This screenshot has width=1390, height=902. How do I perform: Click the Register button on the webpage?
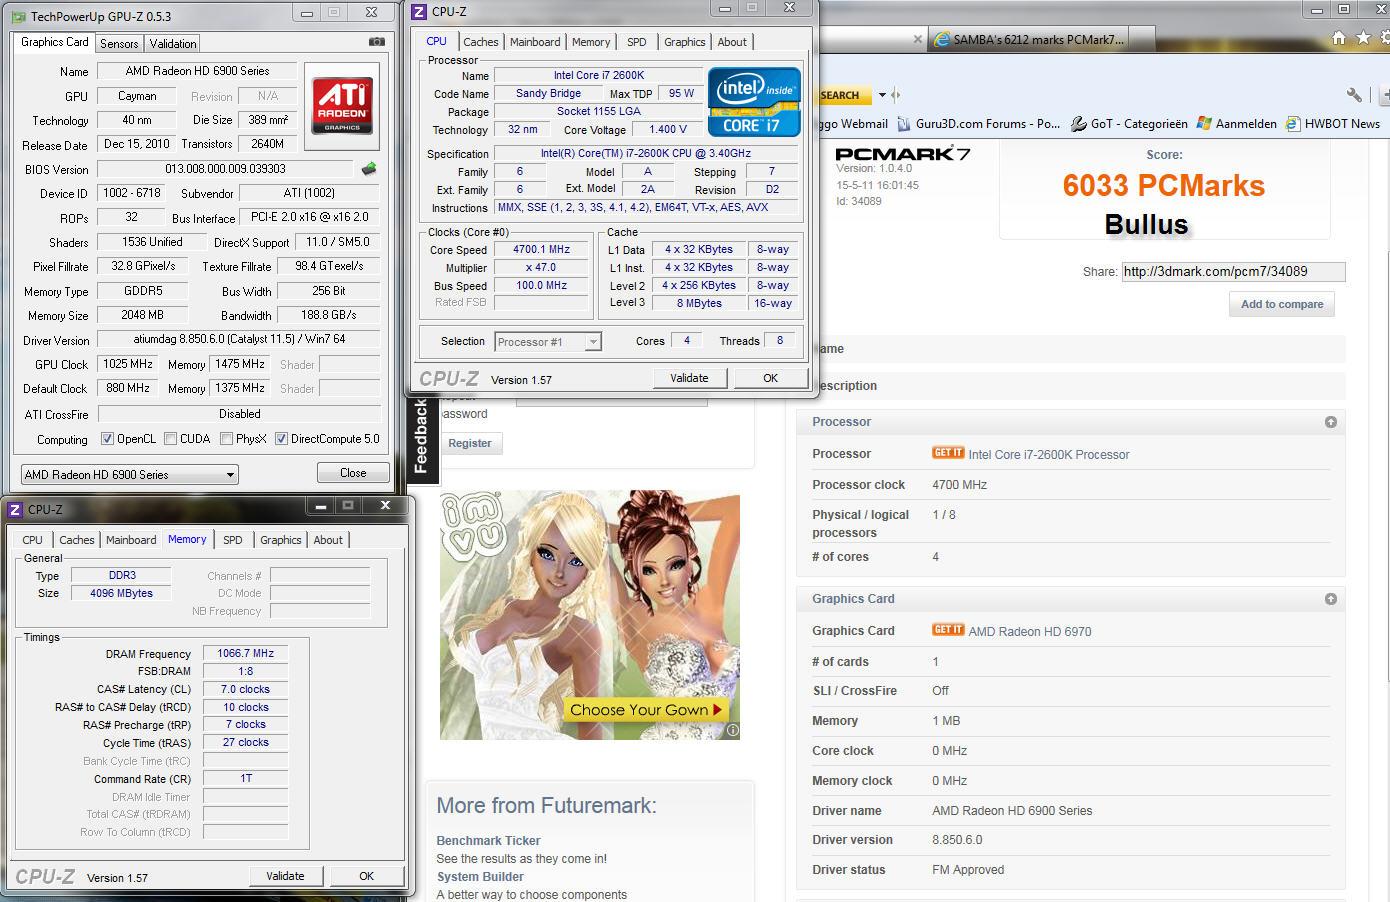click(x=470, y=443)
